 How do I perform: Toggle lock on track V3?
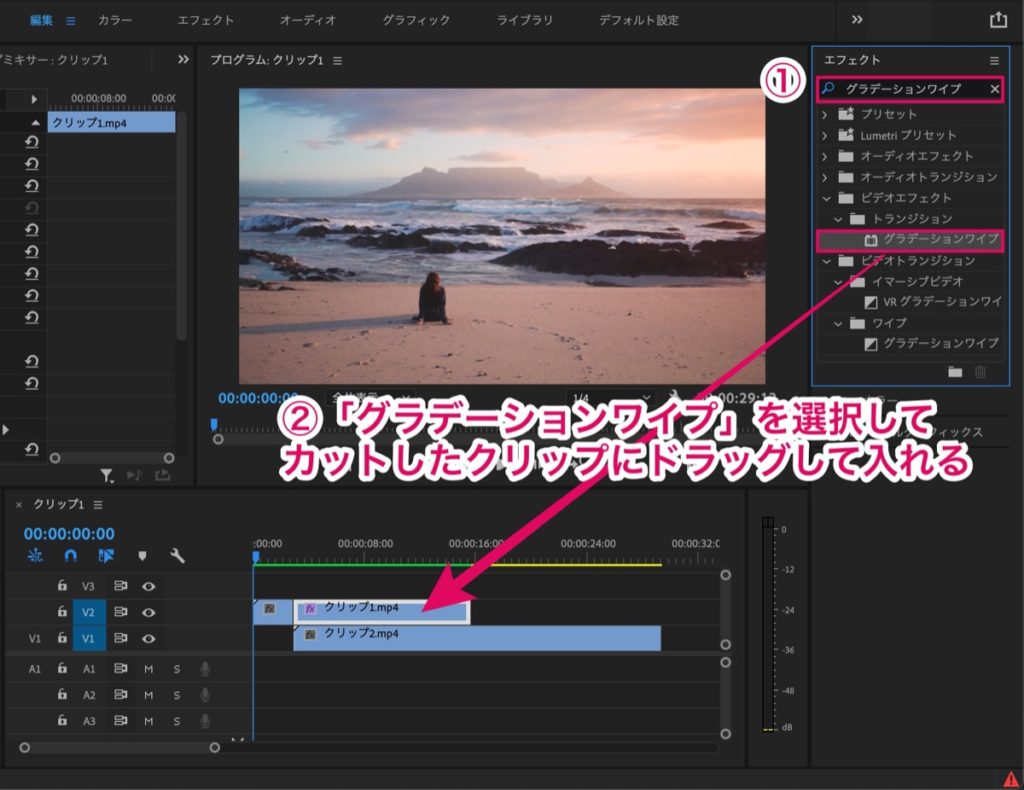[62, 586]
